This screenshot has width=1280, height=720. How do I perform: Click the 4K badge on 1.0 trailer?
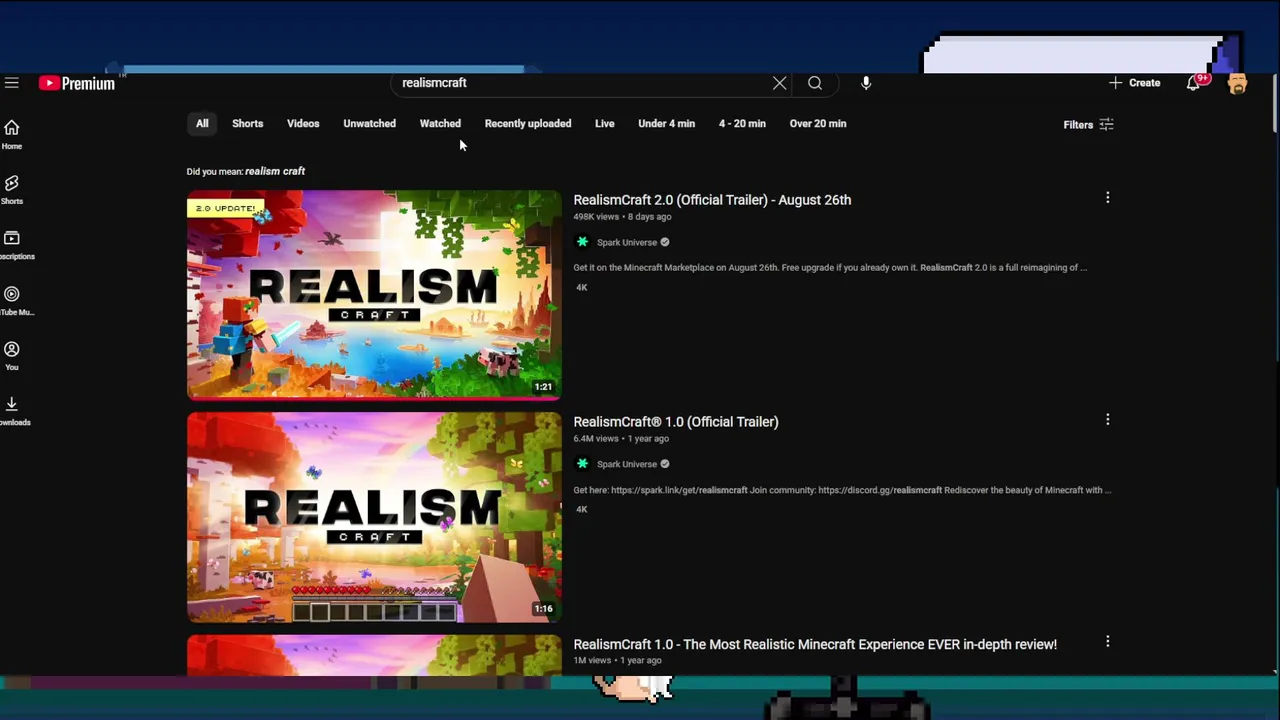pos(582,510)
